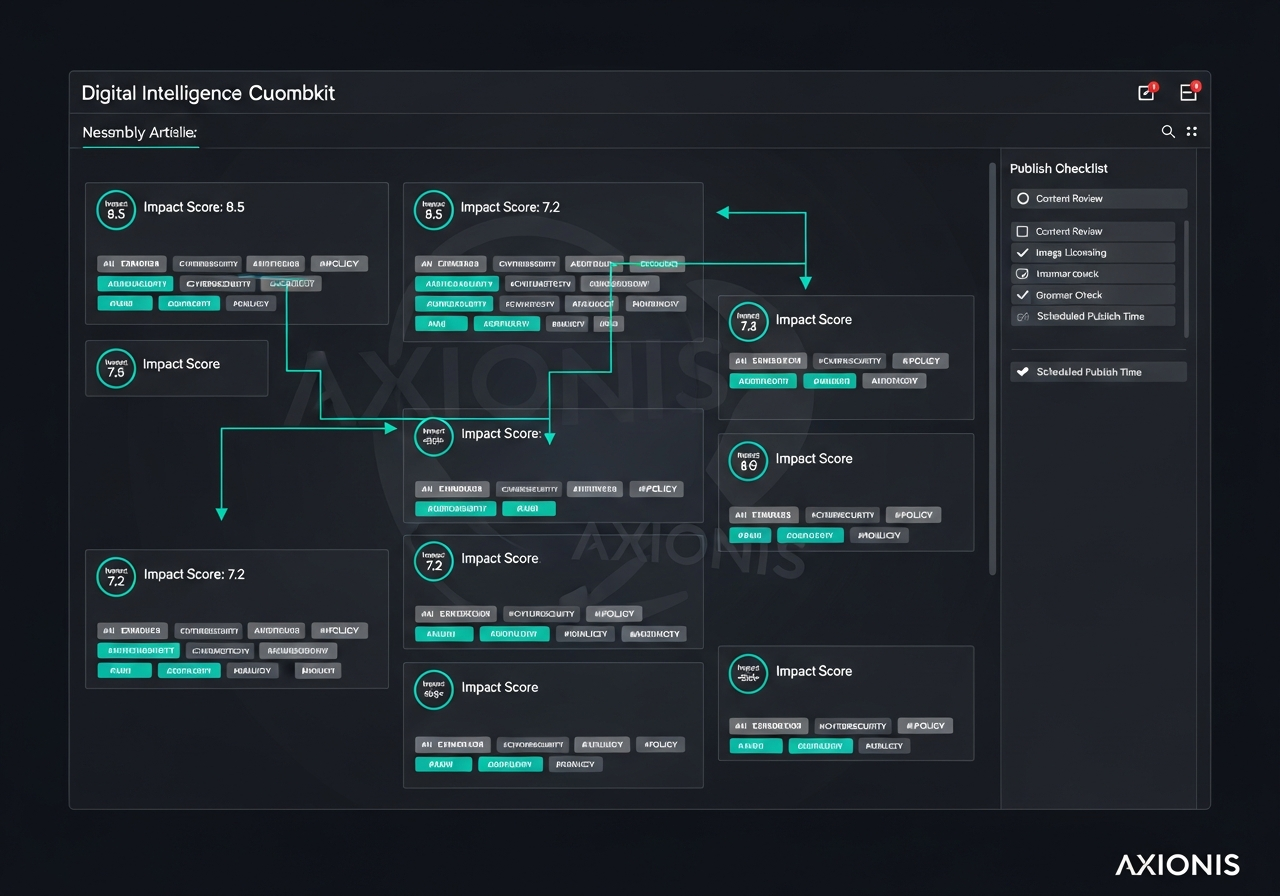Click the search icon above the checklist
Image resolution: width=1280 pixels, height=896 pixels.
1168,131
